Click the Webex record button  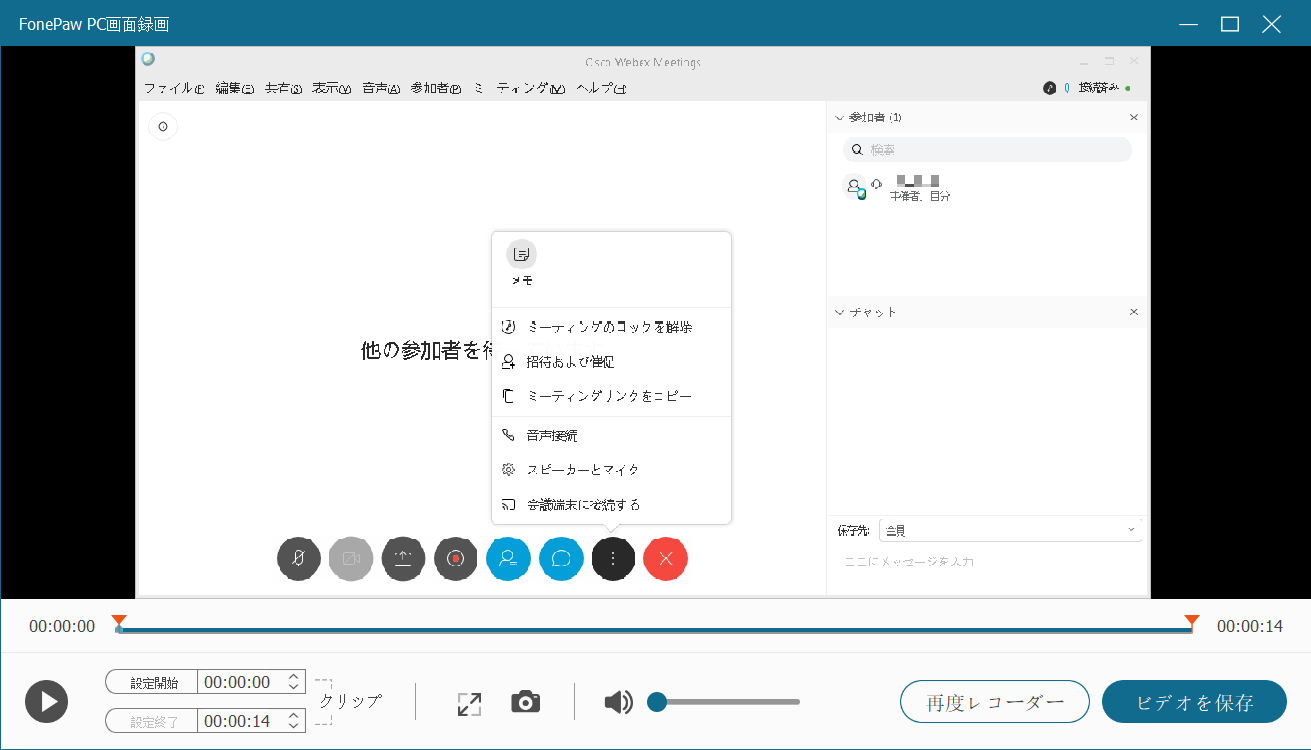click(456, 559)
